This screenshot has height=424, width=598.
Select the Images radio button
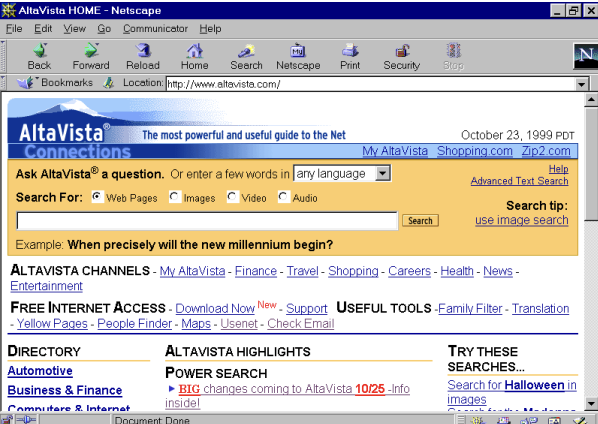tap(175, 197)
